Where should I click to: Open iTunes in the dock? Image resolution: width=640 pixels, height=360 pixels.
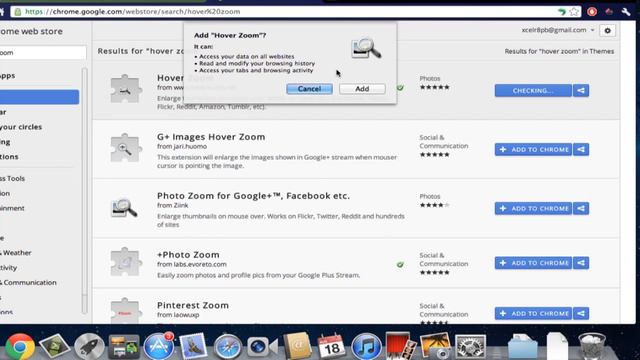[x=366, y=347]
